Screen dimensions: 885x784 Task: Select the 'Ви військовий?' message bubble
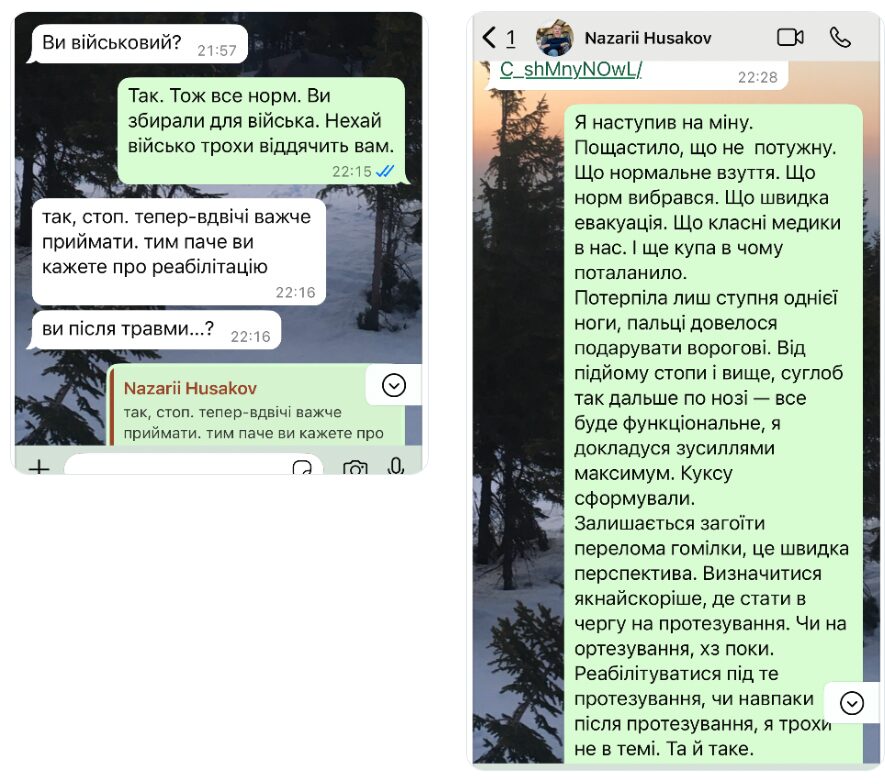tap(138, 43)
